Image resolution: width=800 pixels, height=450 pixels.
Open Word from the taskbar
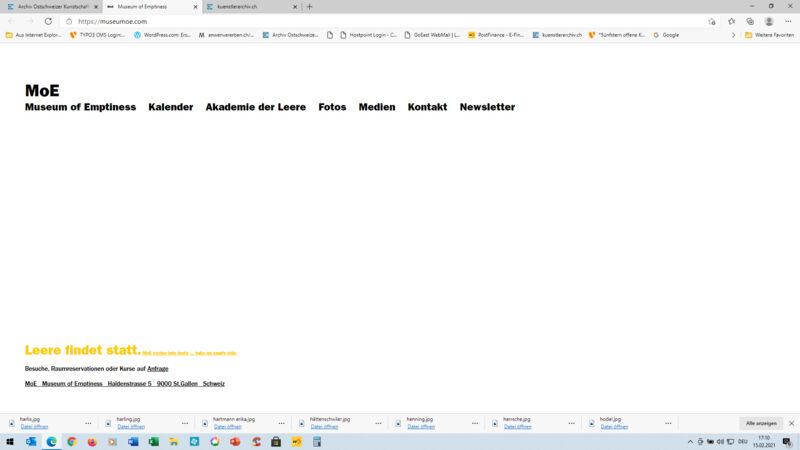(133, 442)
